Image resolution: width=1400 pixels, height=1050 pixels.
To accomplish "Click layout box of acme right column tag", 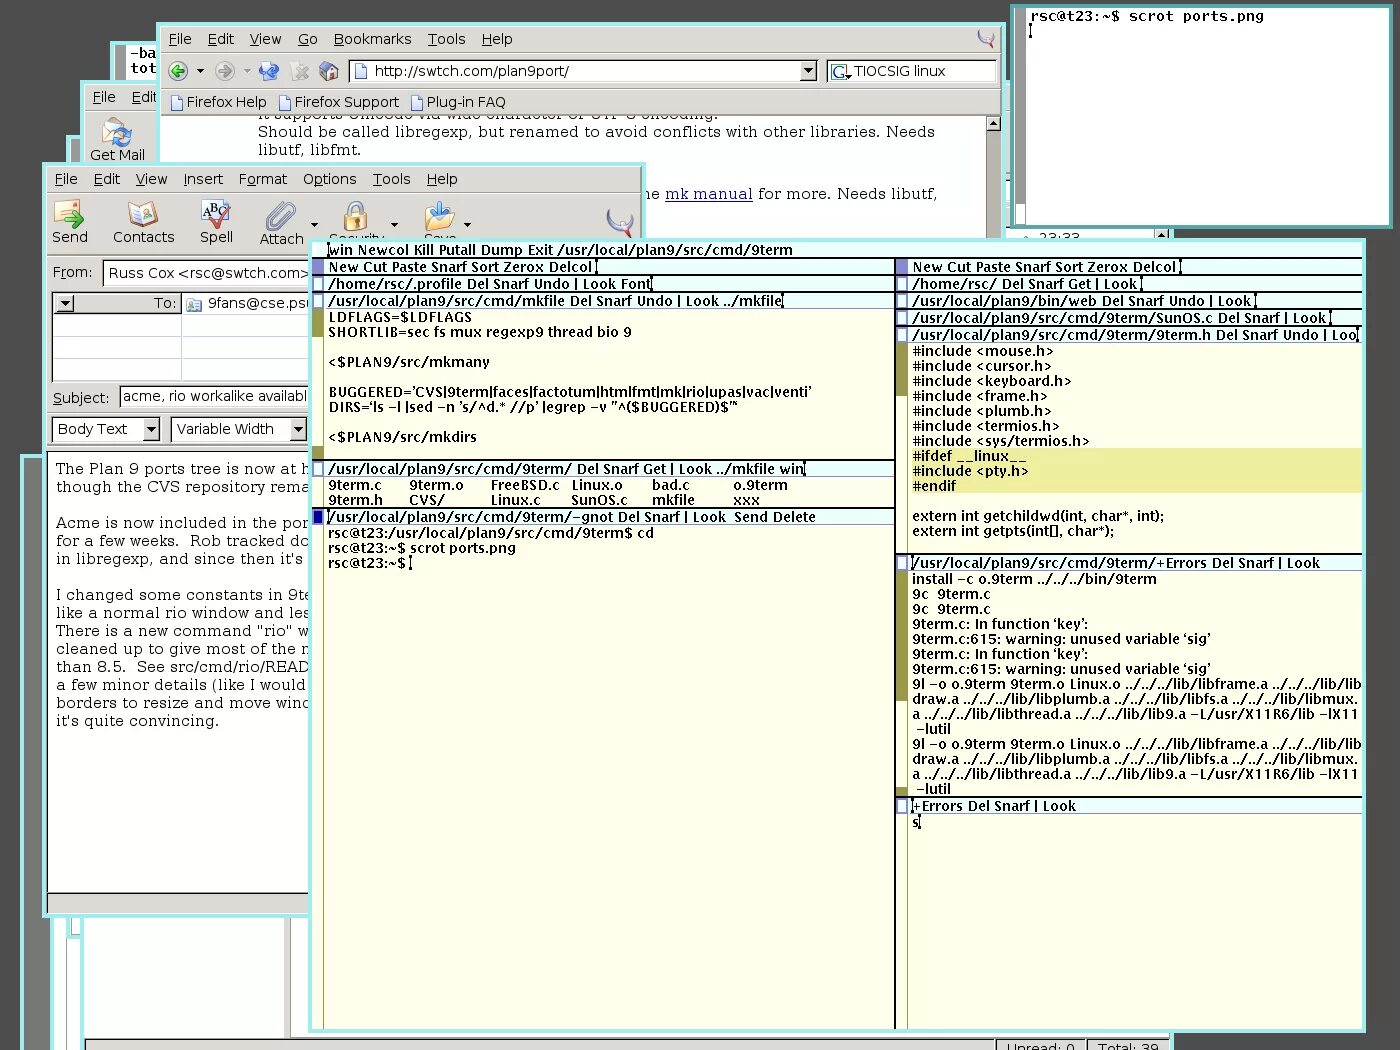I will (902, 267).
